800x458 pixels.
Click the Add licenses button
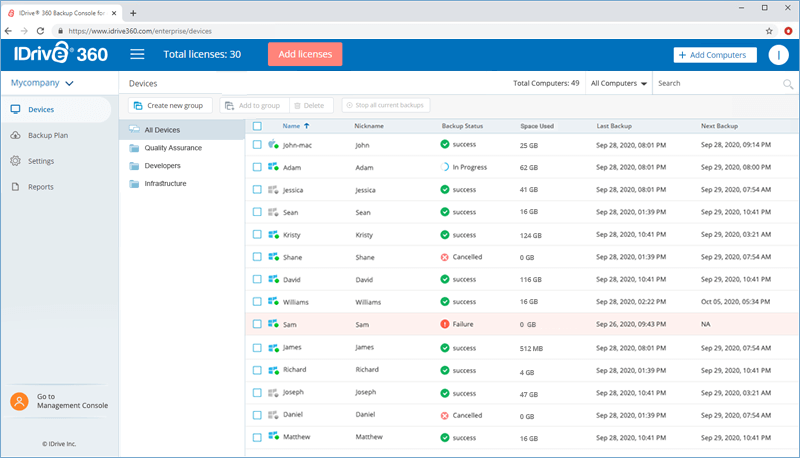coord(305,54)
